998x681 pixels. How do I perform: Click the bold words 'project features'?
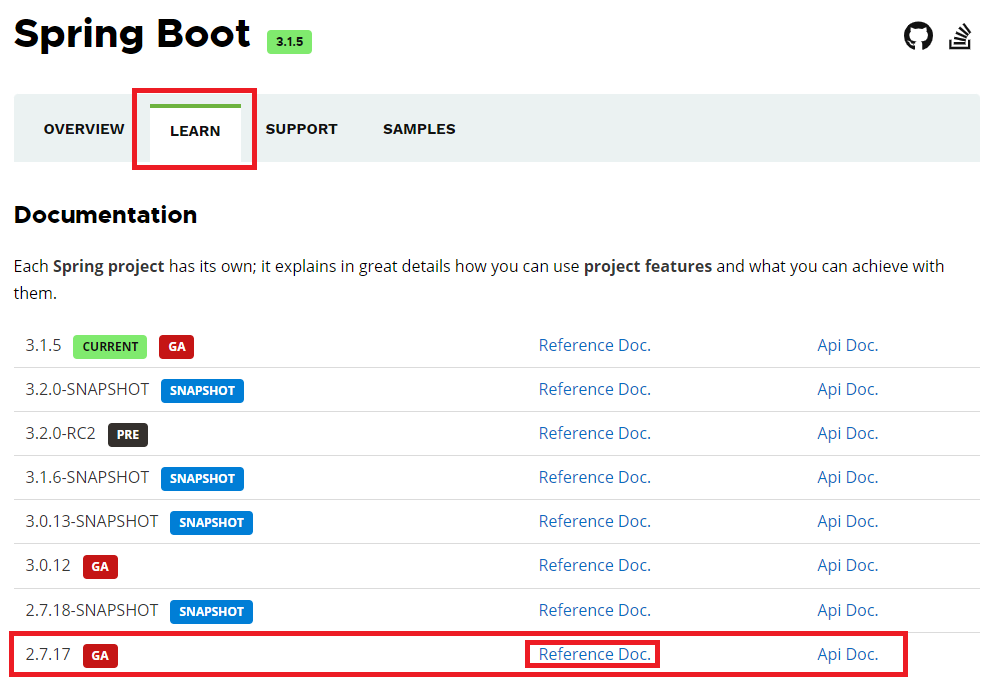(x=648, y=266)
